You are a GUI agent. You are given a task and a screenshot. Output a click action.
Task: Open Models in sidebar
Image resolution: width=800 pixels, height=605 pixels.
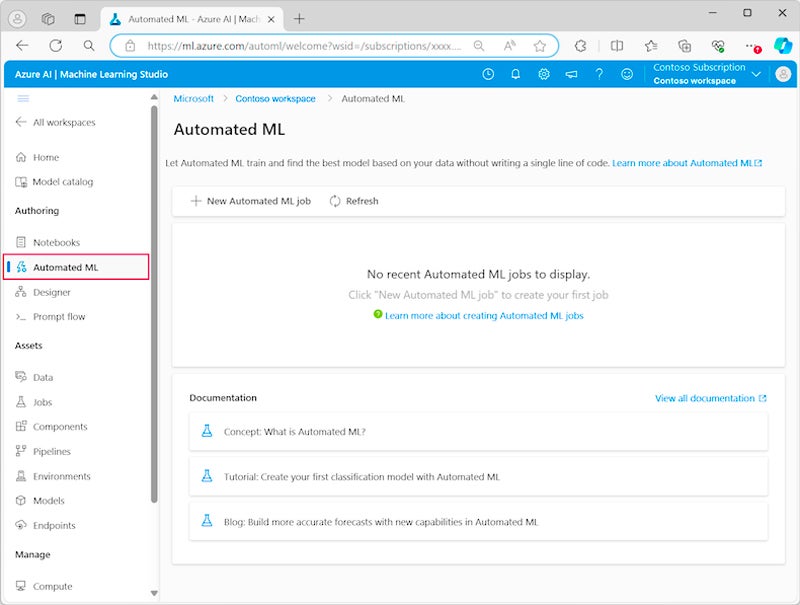[40, 500]
